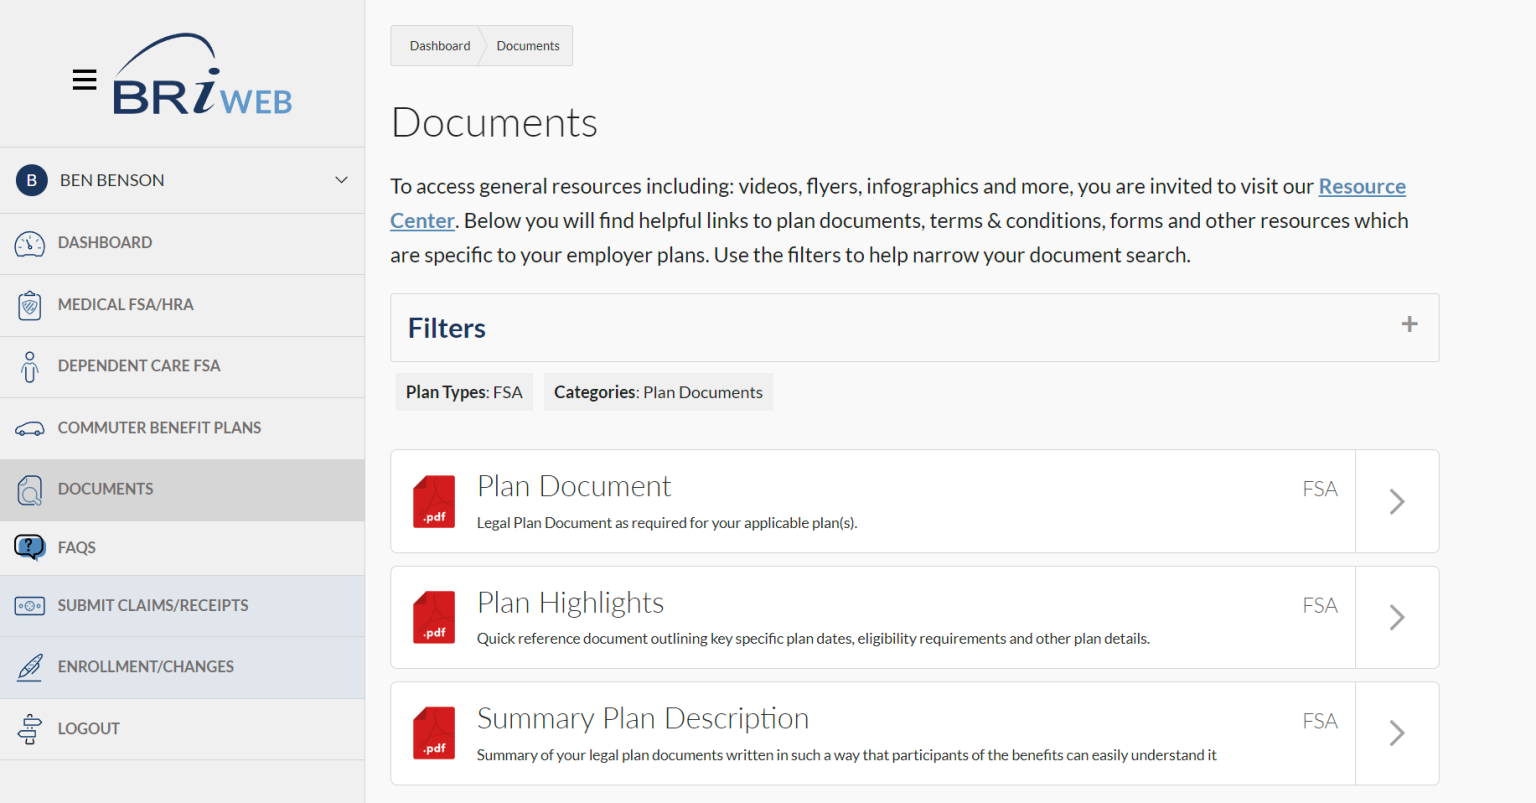Image resolution: width=1536 pixels, height=803 pixels.
Task: Select Documents in the breadcrumb trail
Action: [528, 45]
